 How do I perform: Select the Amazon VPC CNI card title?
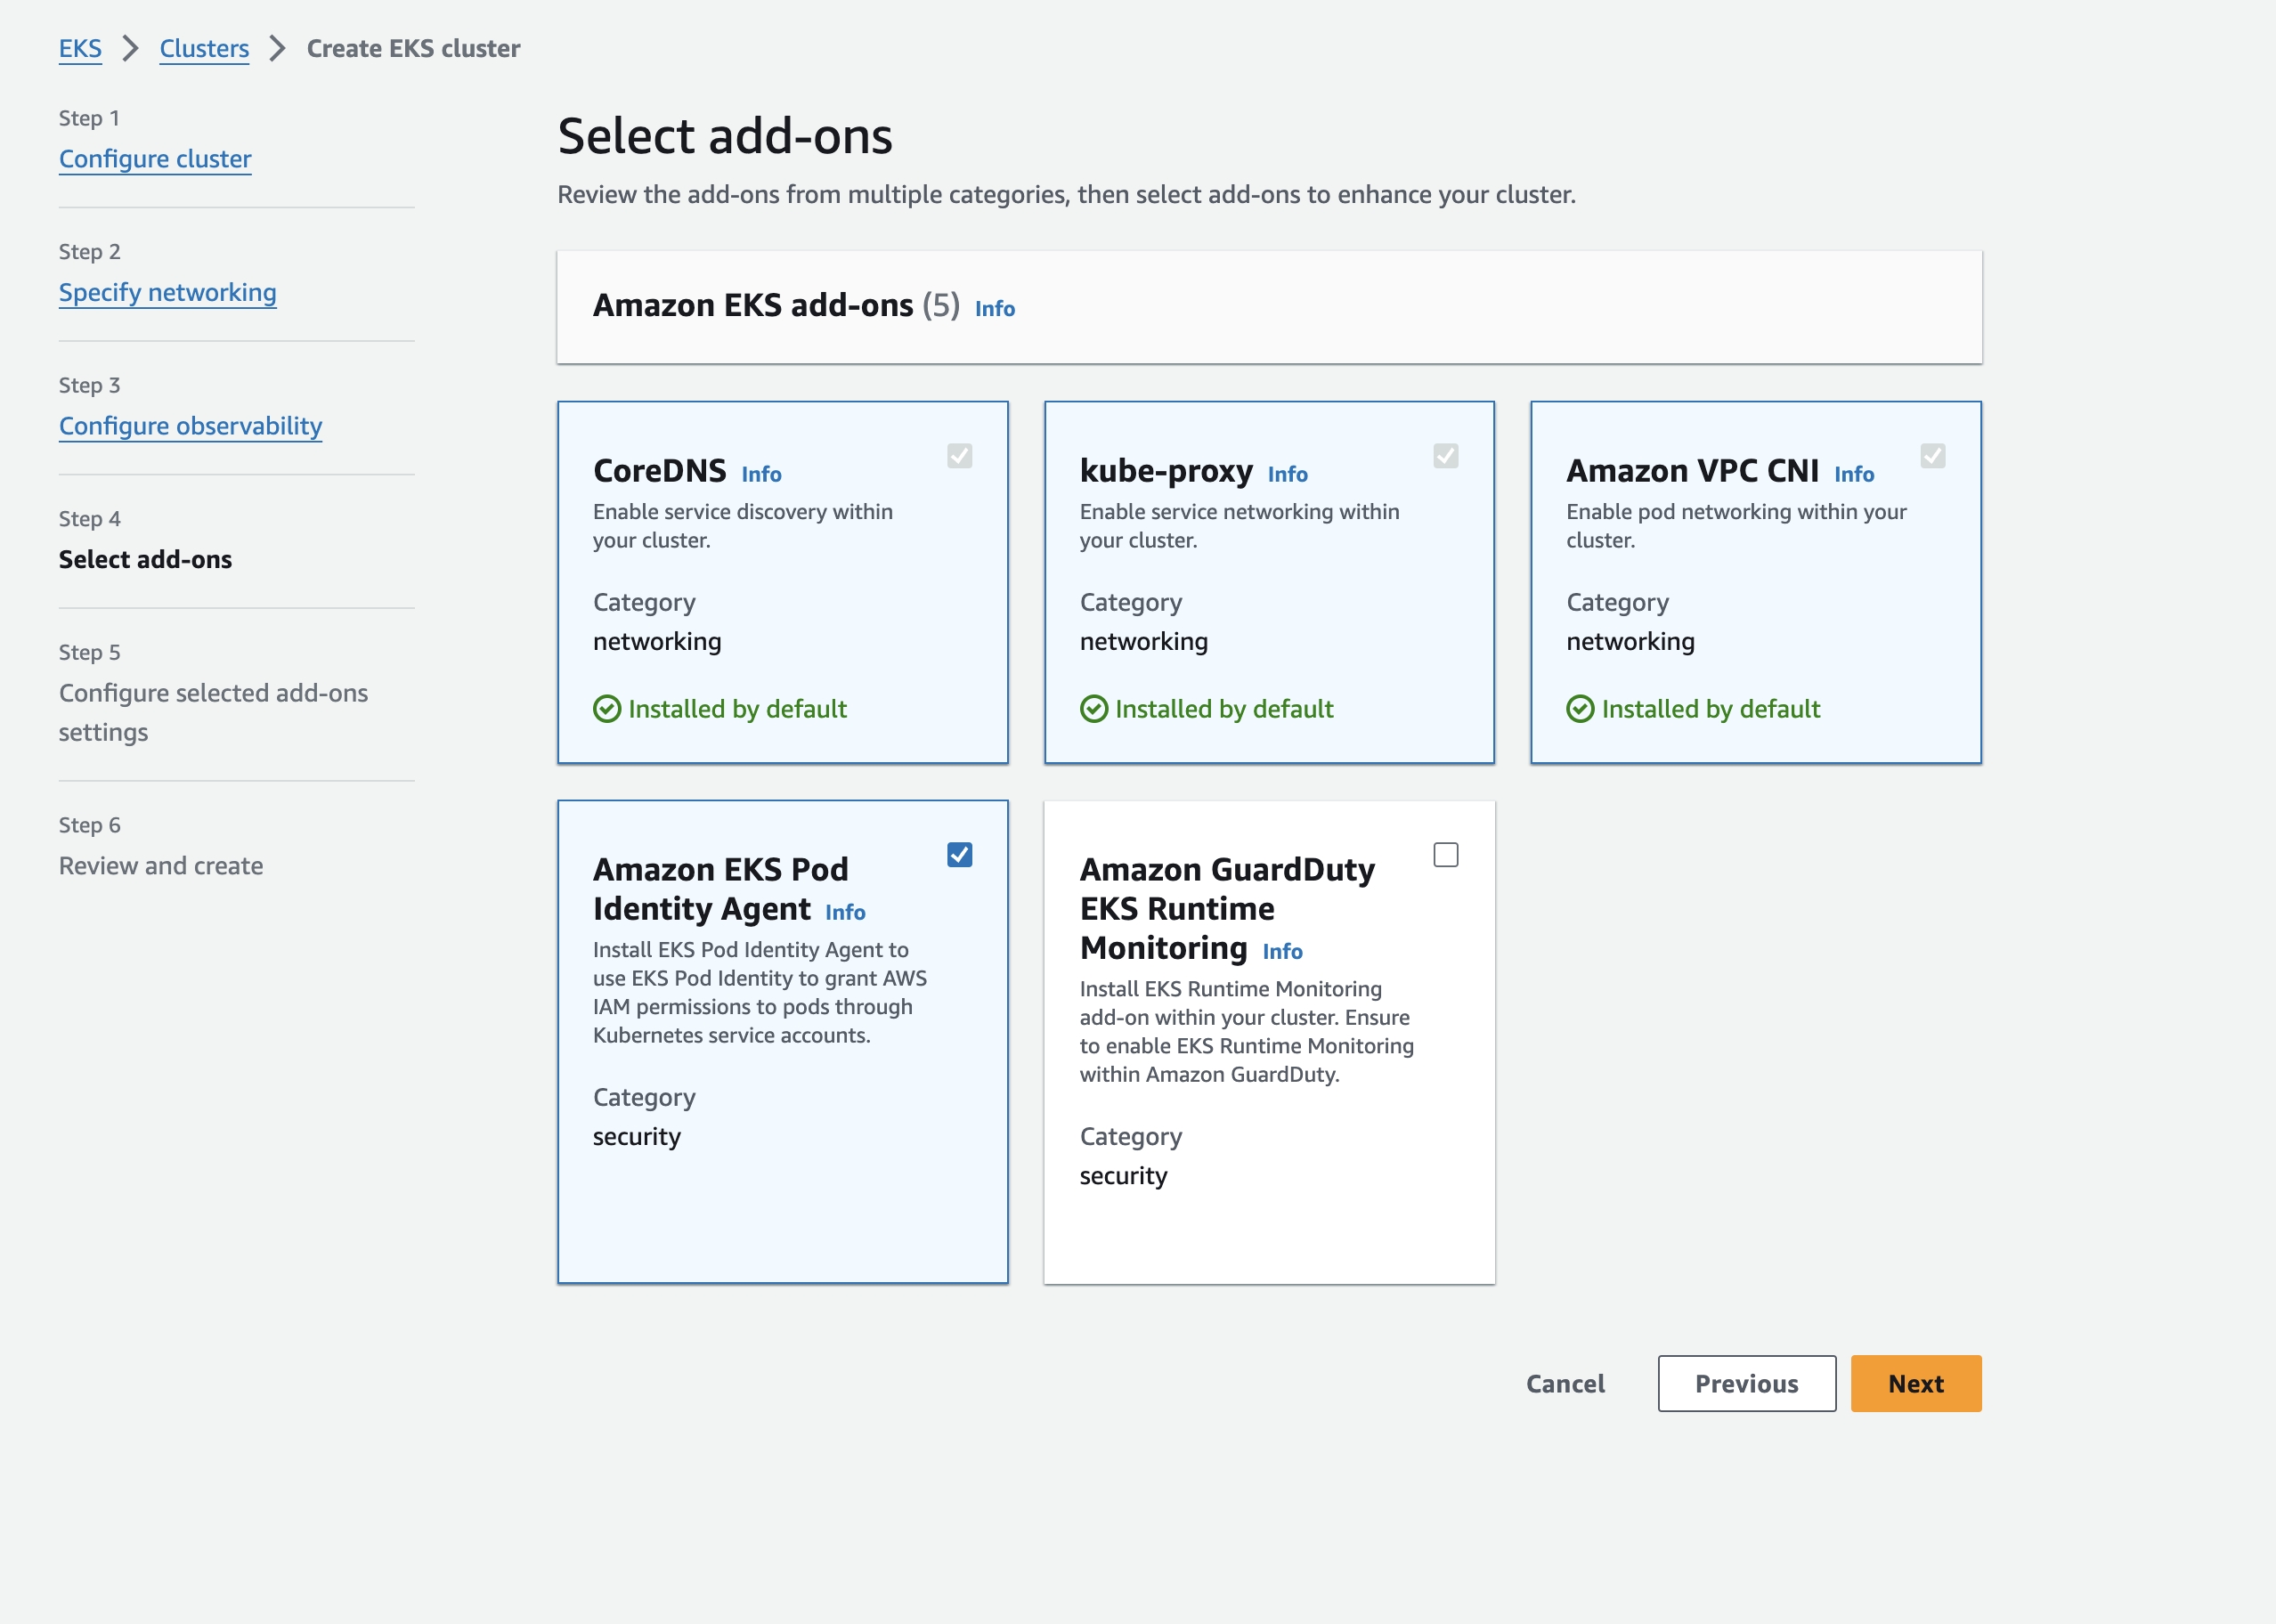(x=1692, y=470)
